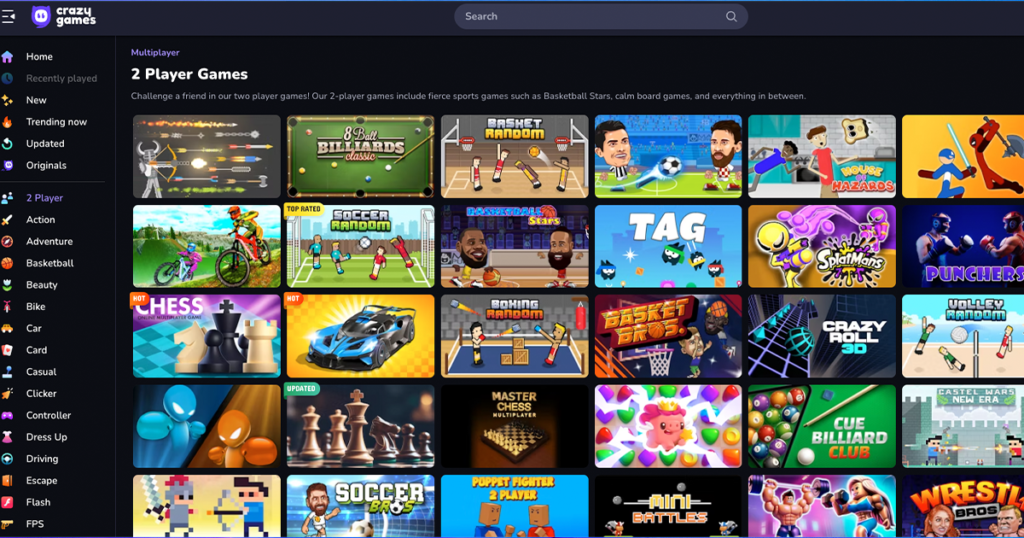The height and width of the screenshot is (538, 1024).
Task: Click the Flash lightning icon
Action: 7,502
